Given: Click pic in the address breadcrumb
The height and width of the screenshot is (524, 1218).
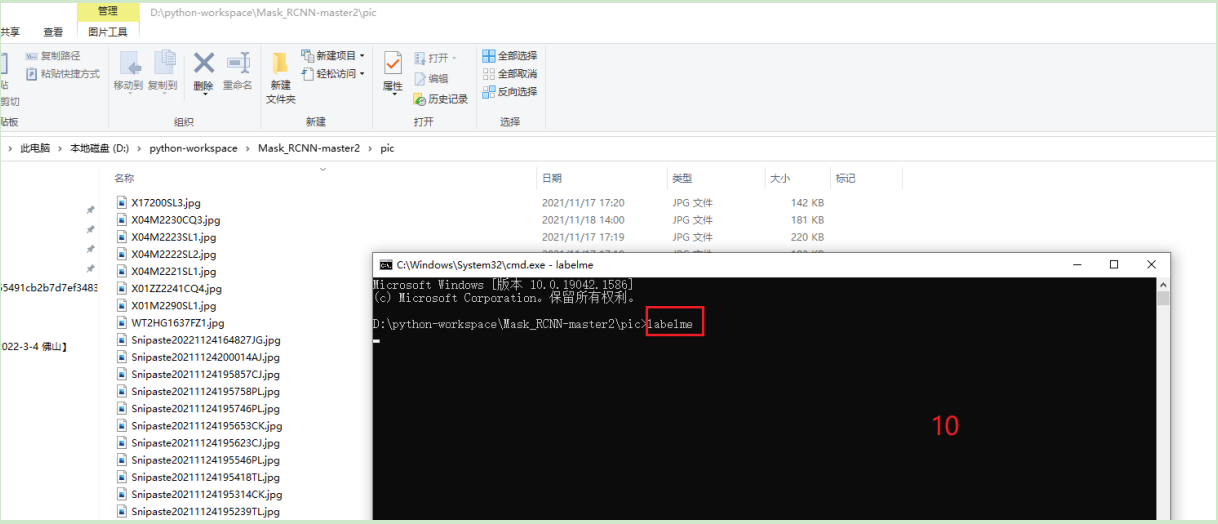Looking at the screenshot, I should coord(387,148).
